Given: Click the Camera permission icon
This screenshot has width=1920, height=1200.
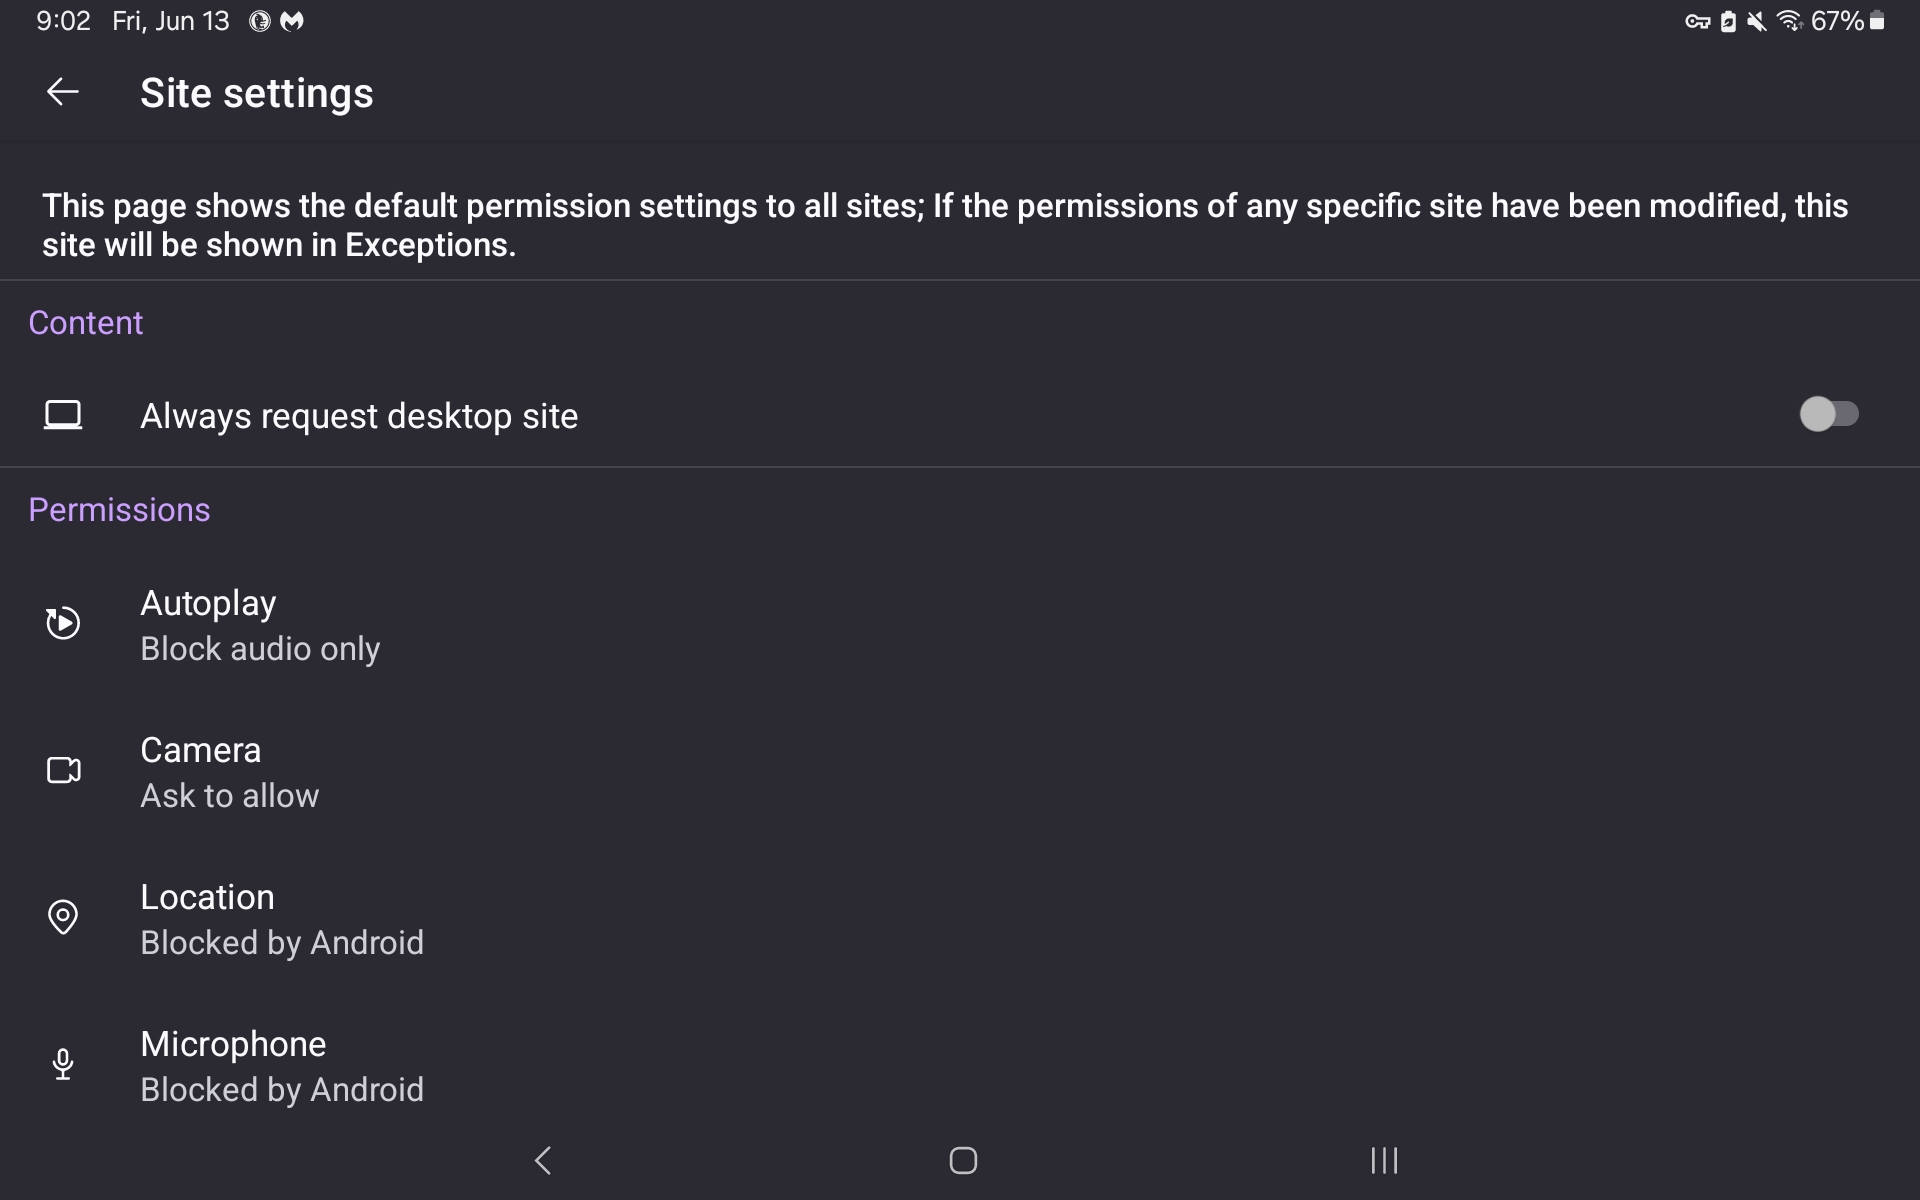Looking at the screenshot, I should 63,770.
